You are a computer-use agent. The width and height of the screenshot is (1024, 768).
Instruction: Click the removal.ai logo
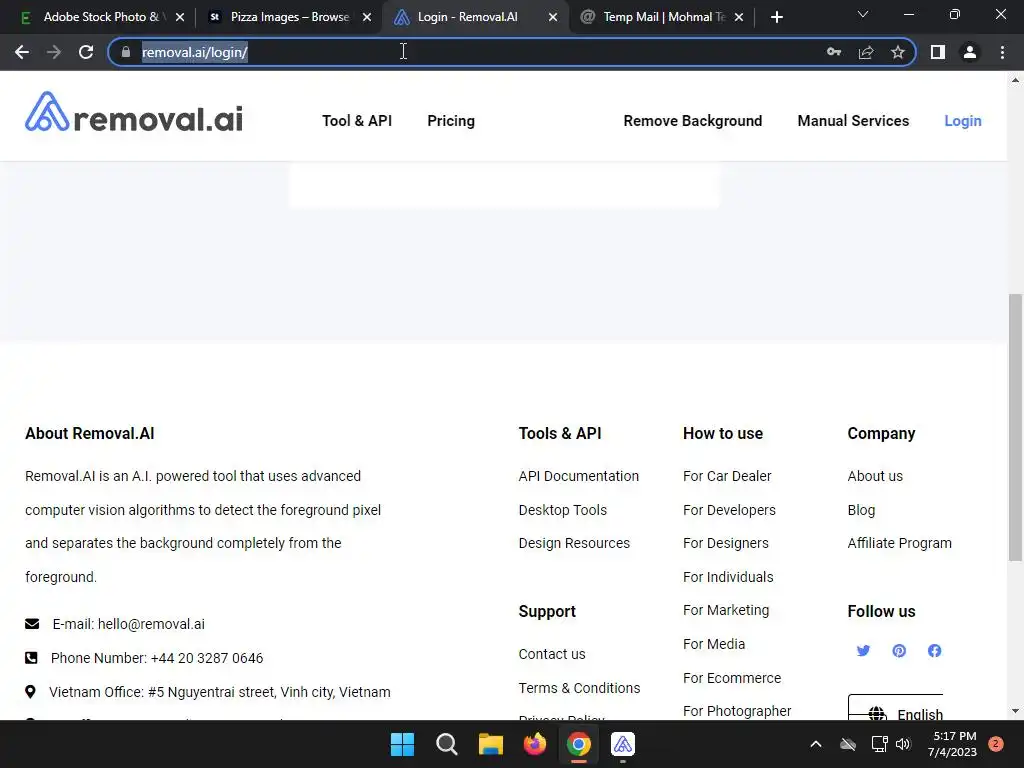pyautogui.click(x=134, y=113)
